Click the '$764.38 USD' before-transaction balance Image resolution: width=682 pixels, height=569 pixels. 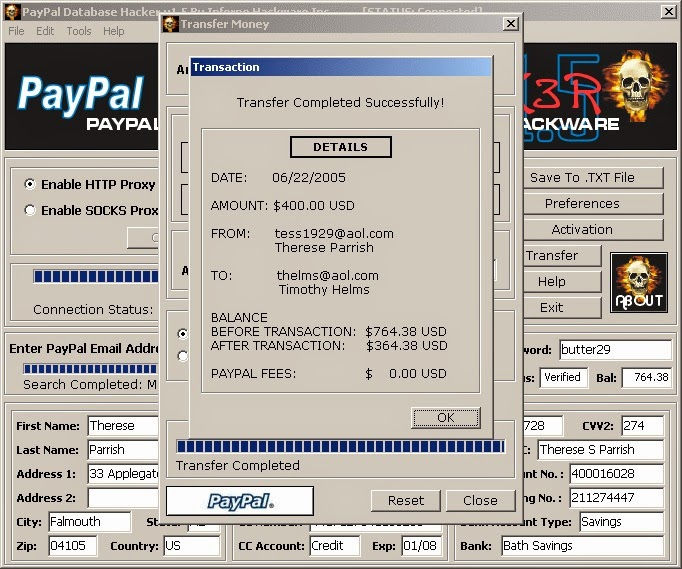click(406, 331)
